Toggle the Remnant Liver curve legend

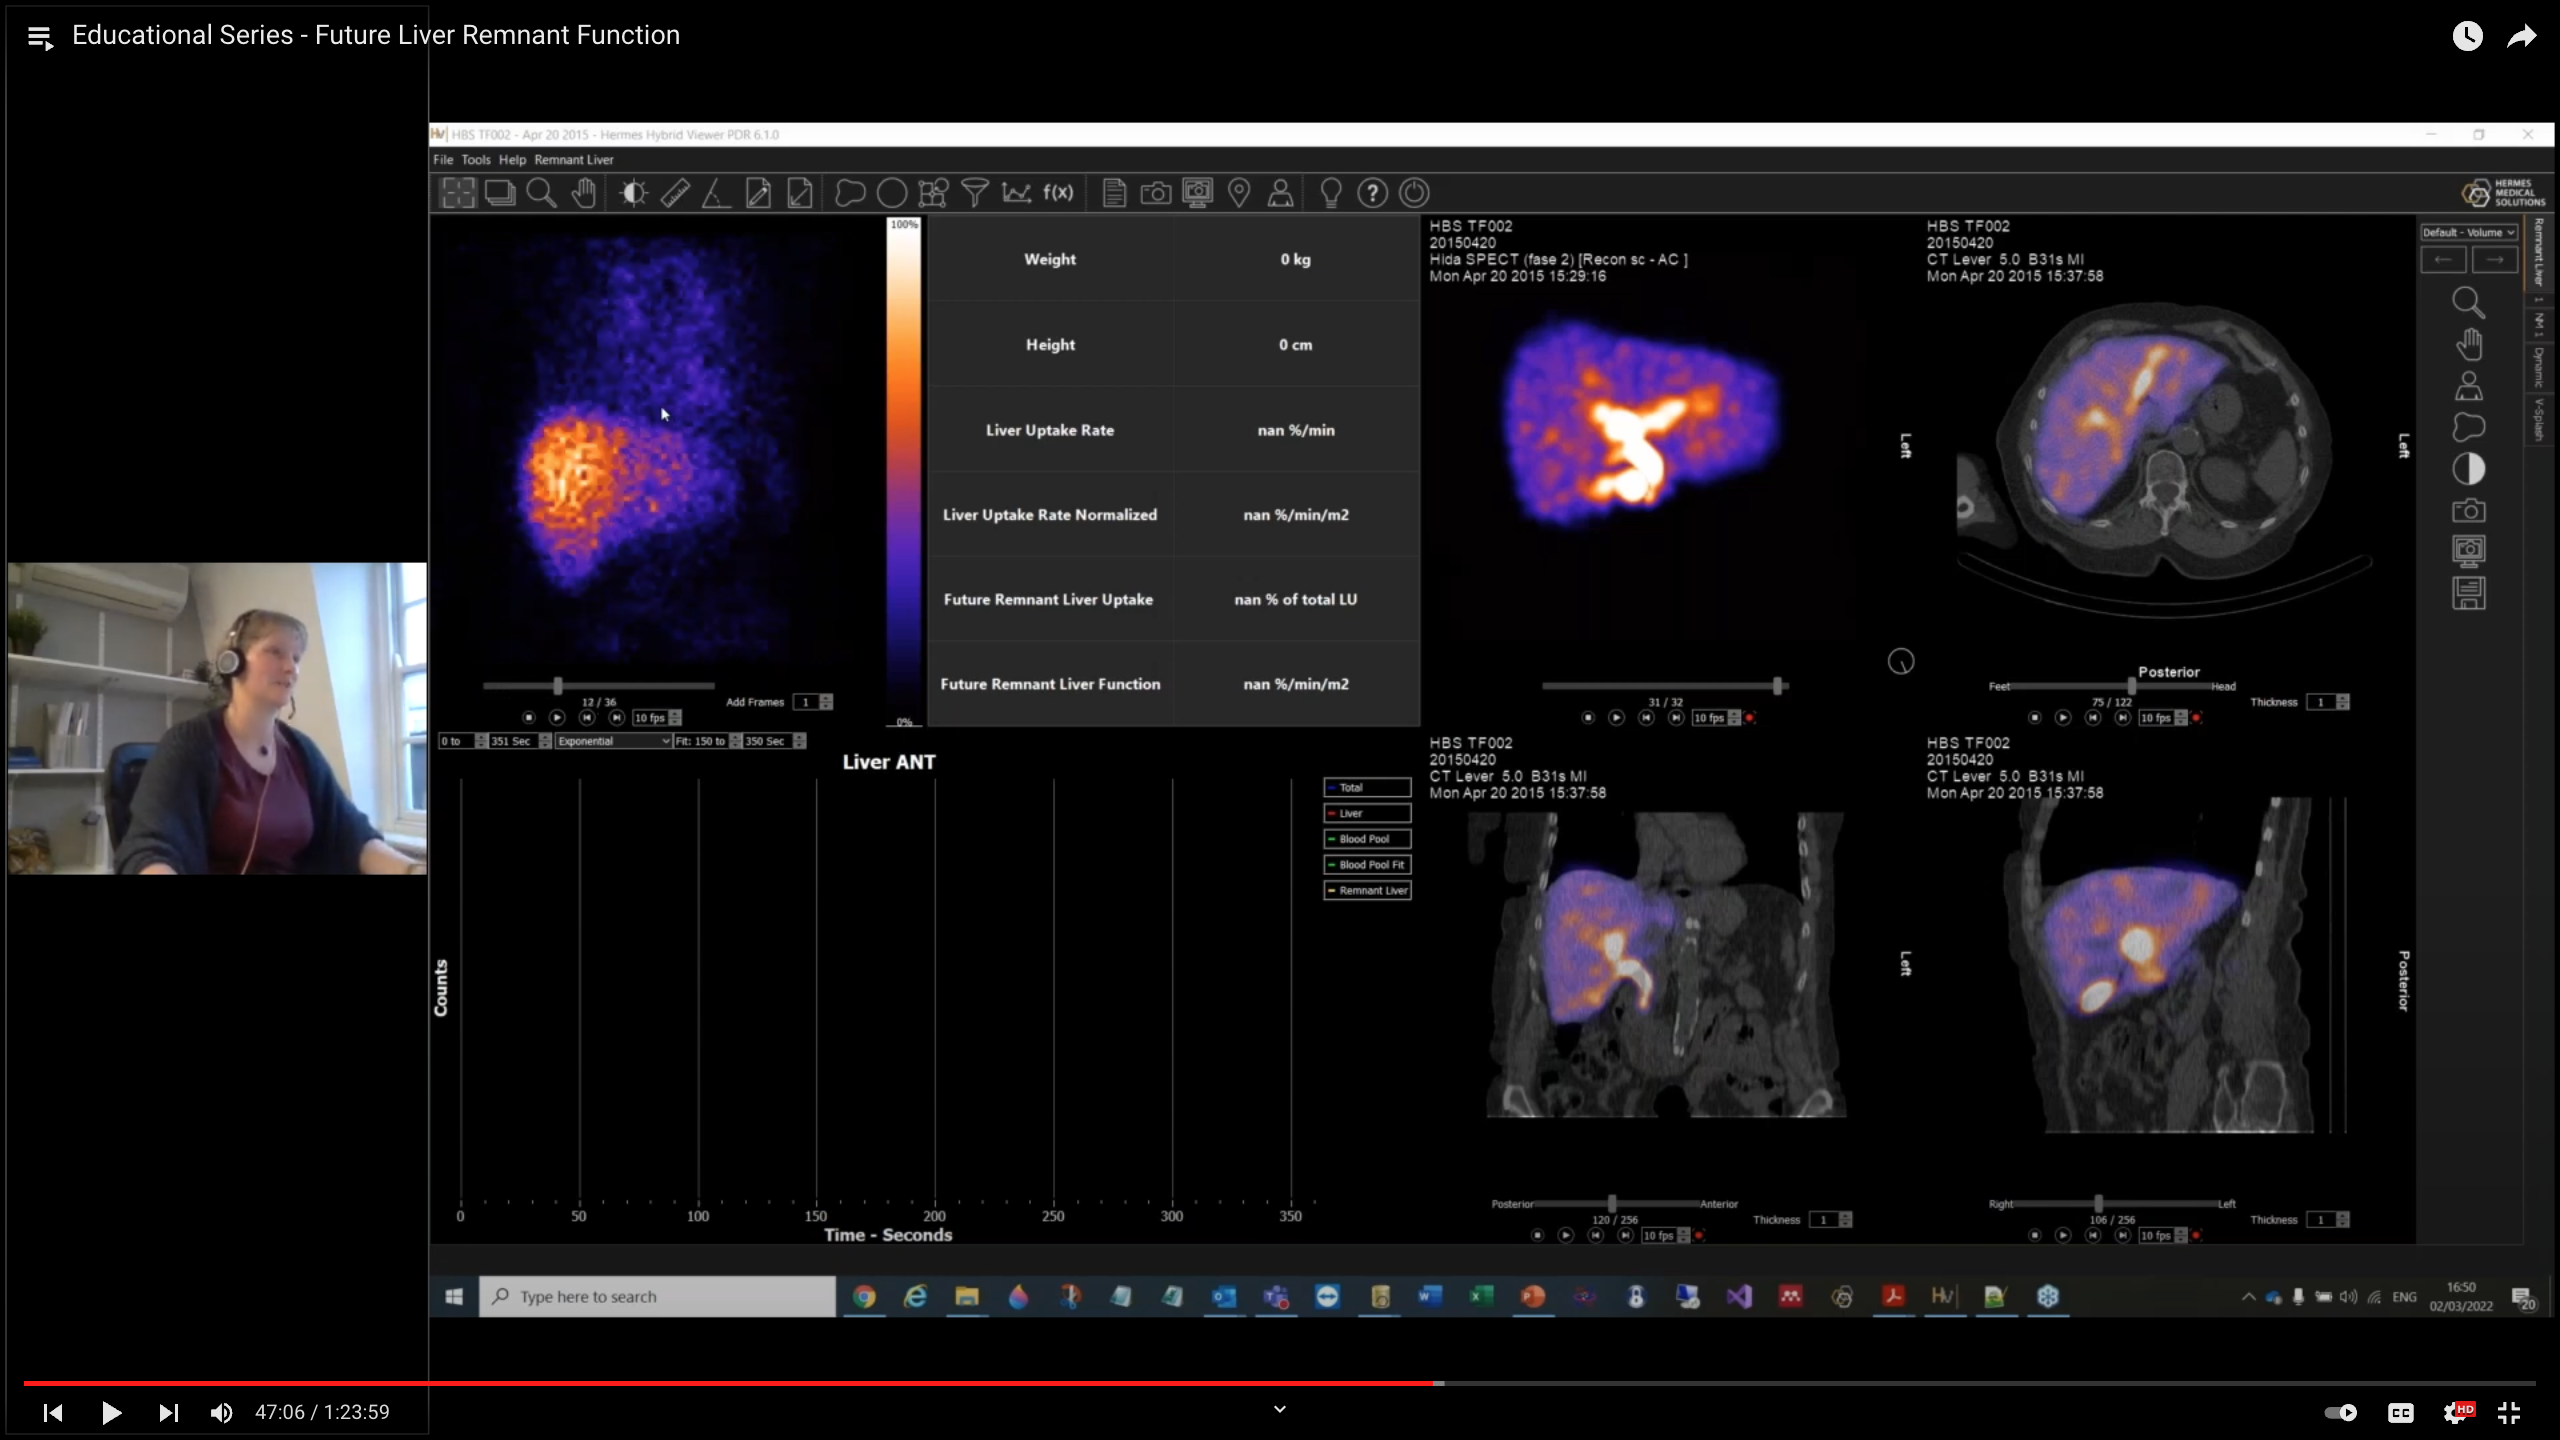tap(1367, 890)
